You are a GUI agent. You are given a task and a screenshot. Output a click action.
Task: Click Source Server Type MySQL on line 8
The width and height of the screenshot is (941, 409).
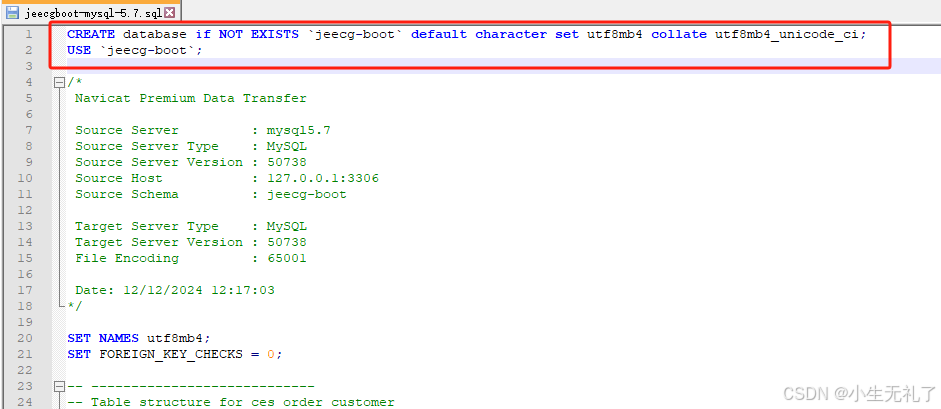pyautogui.click(x=287, y=146)
